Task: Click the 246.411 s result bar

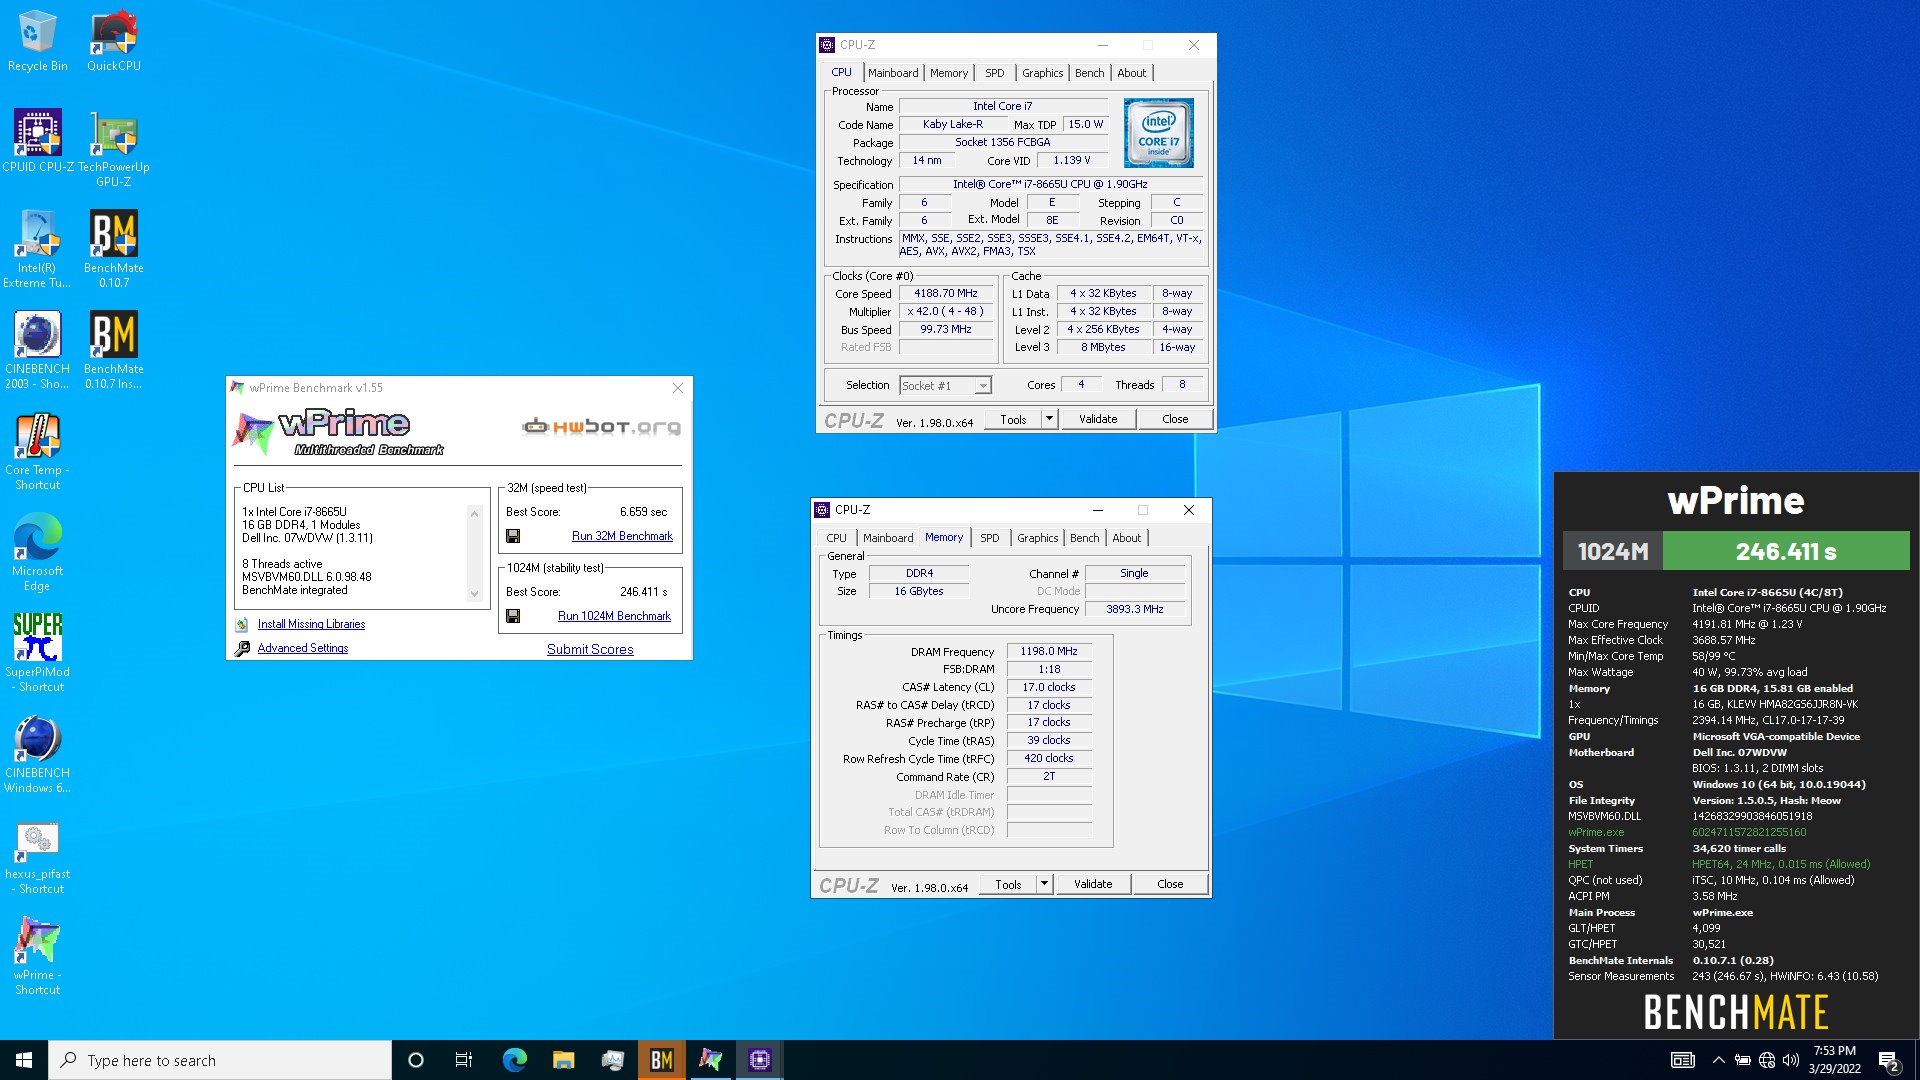Action: click(1786, 551)
